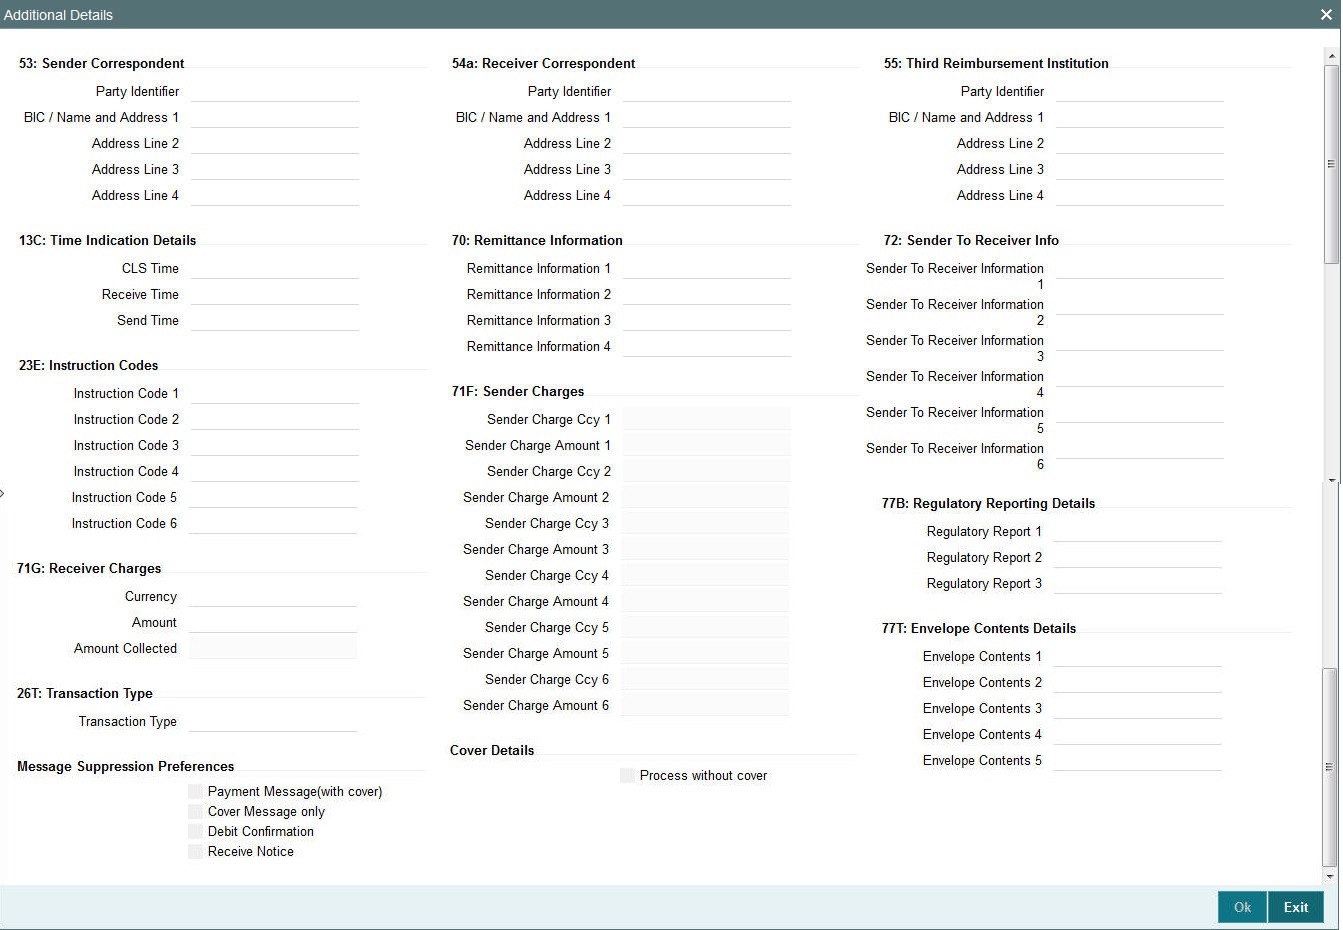1343x930 pixels.
Task: Click Receiver Charges Amount field
Action: coord(273,622)
